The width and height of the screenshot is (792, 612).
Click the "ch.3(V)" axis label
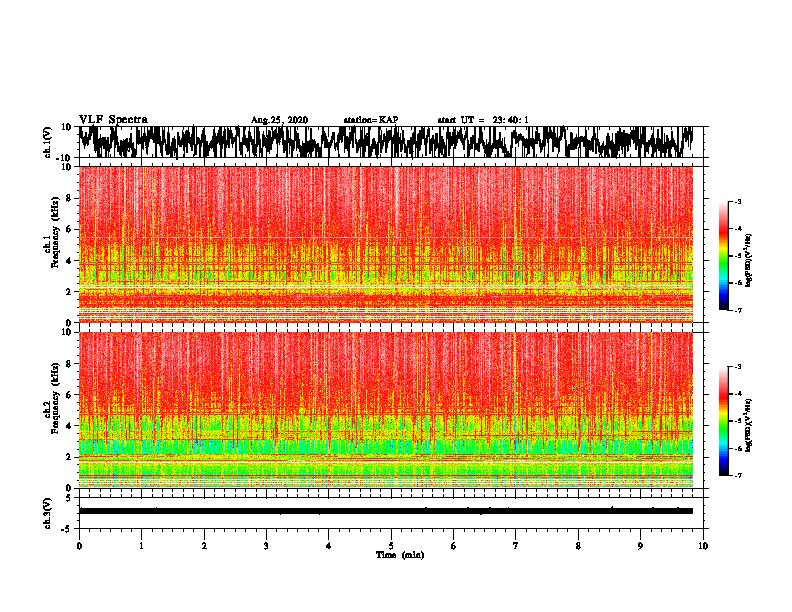48,513
